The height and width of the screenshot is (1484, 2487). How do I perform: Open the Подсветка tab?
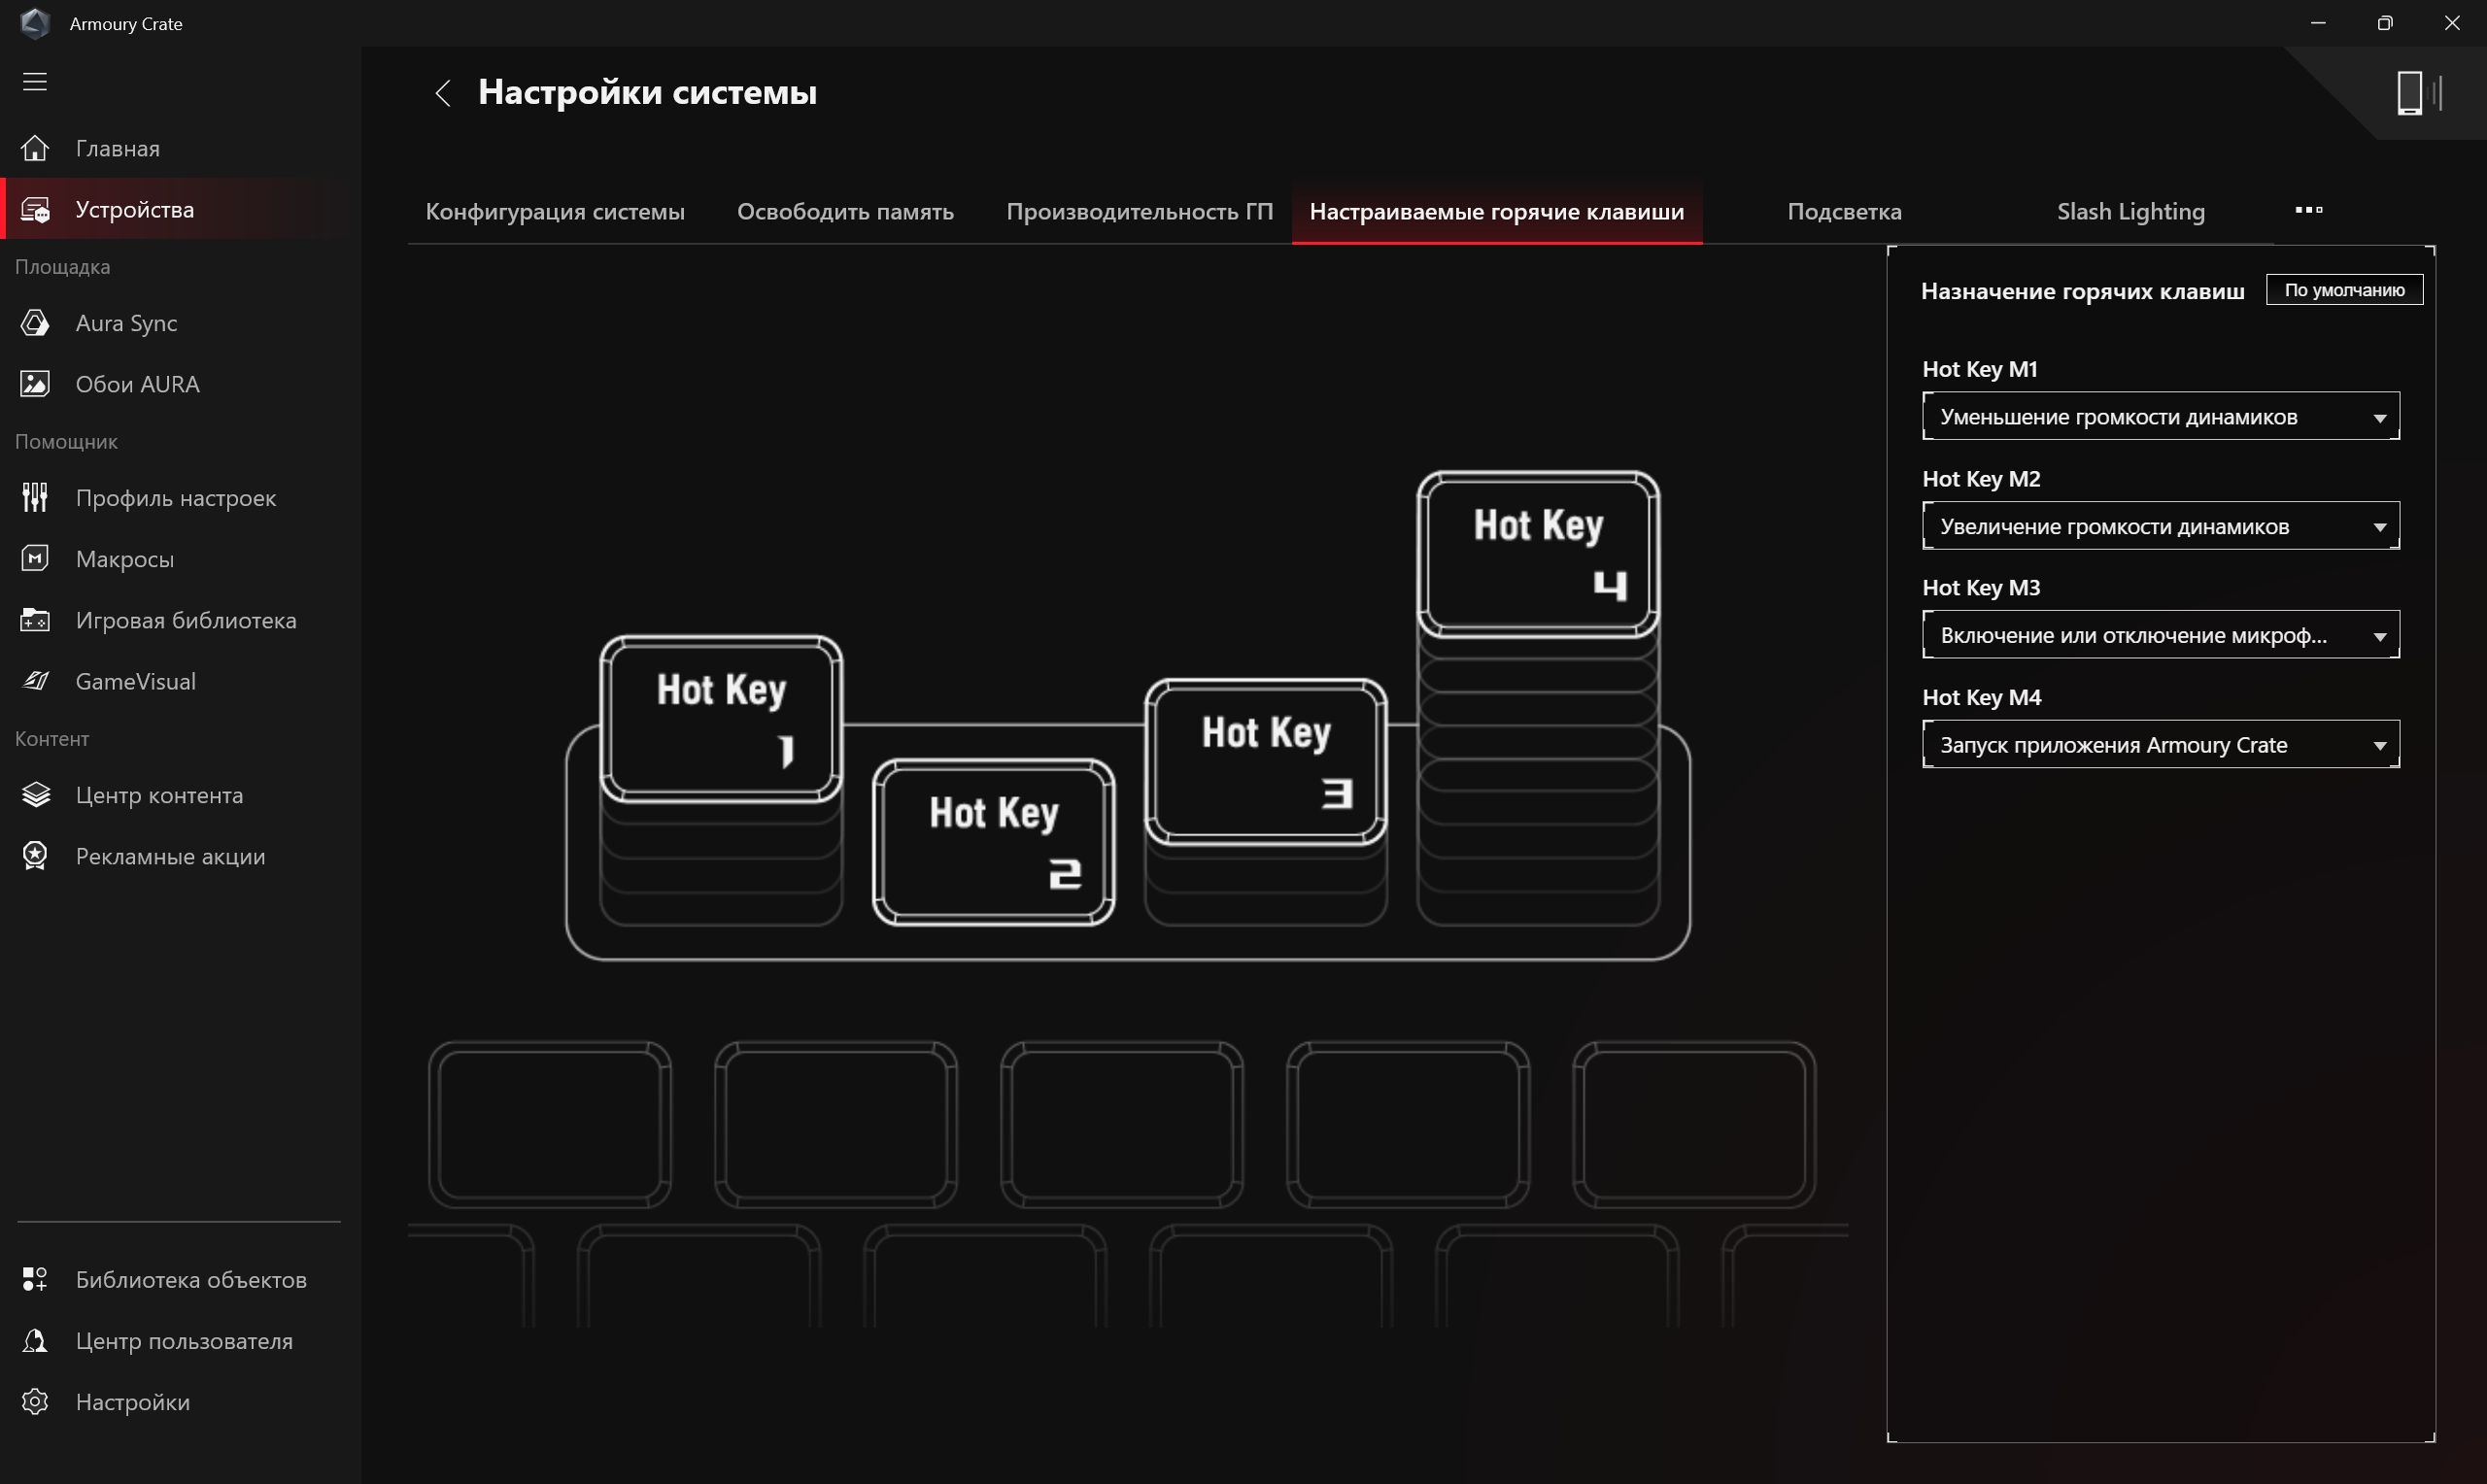pyautogui.click(x=1844, y=212)
